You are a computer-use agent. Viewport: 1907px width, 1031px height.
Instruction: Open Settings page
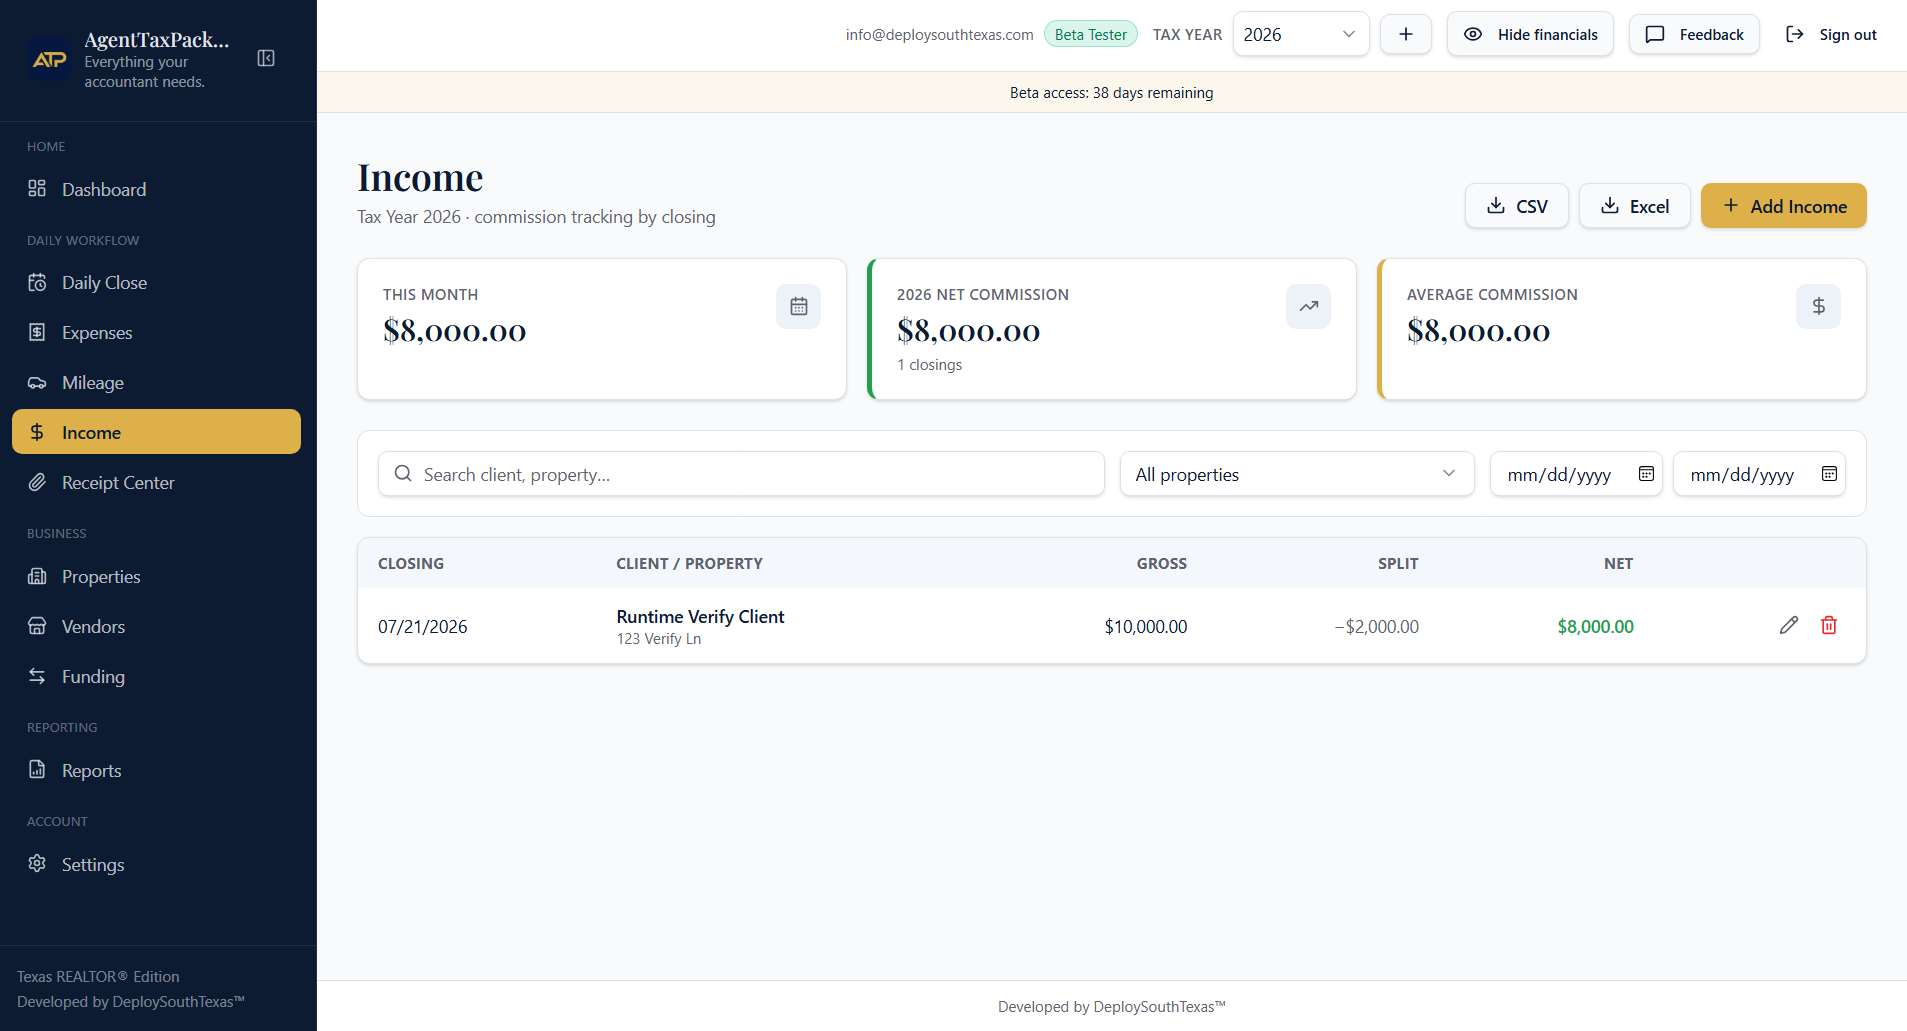[x=156, y=864]
